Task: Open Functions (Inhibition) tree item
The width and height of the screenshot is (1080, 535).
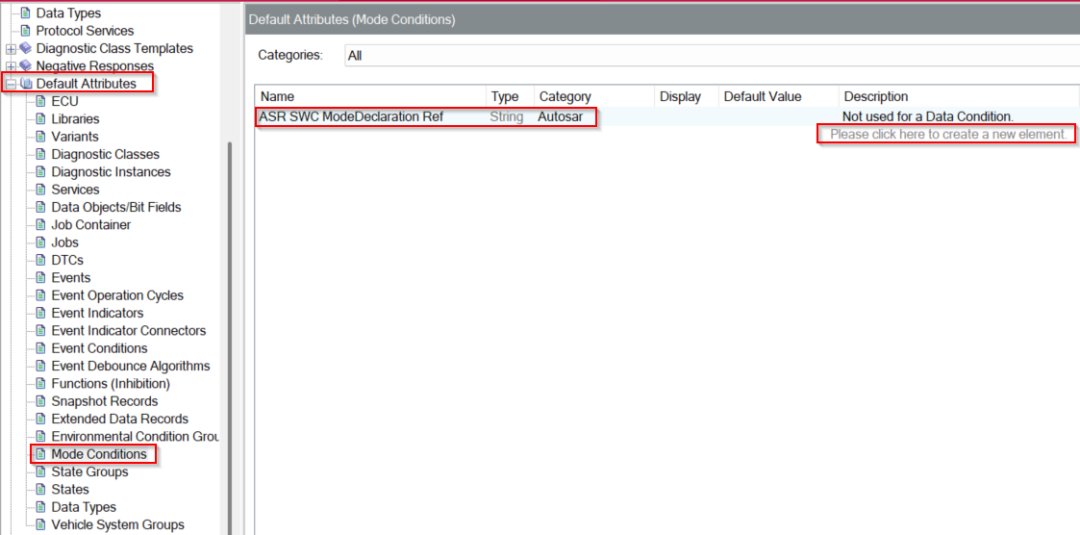Action: click(110, 384)
